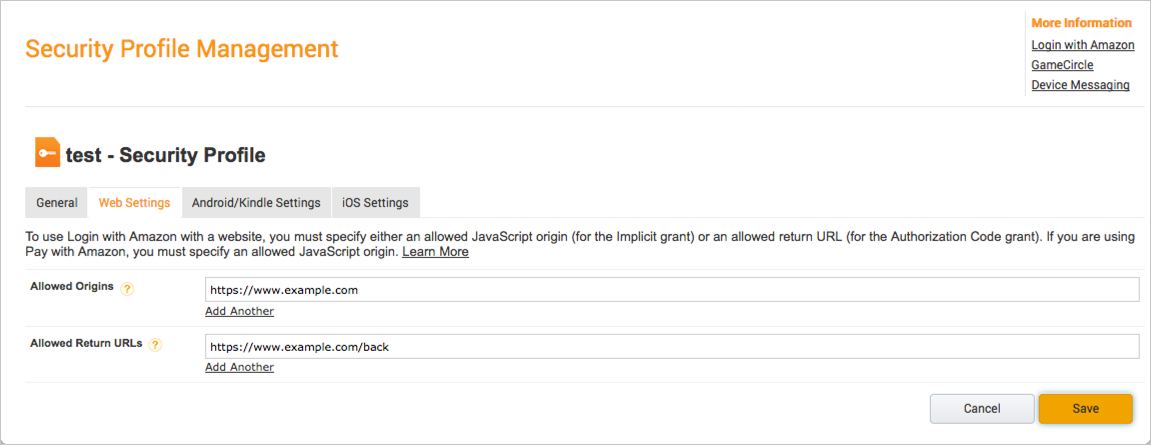
Task: Open the Android/Kindle Settings tab
Action: coord(256,203)
